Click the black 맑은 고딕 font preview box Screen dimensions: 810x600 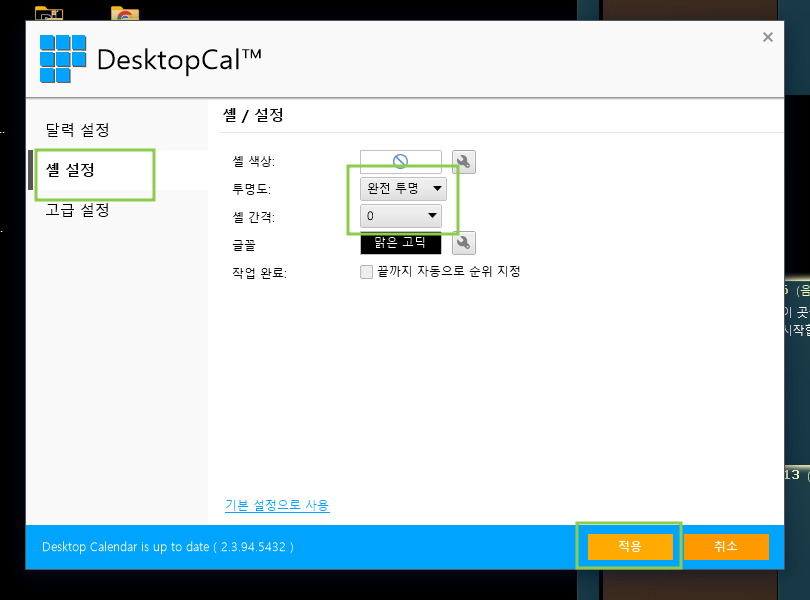click(x=401, y=243)
